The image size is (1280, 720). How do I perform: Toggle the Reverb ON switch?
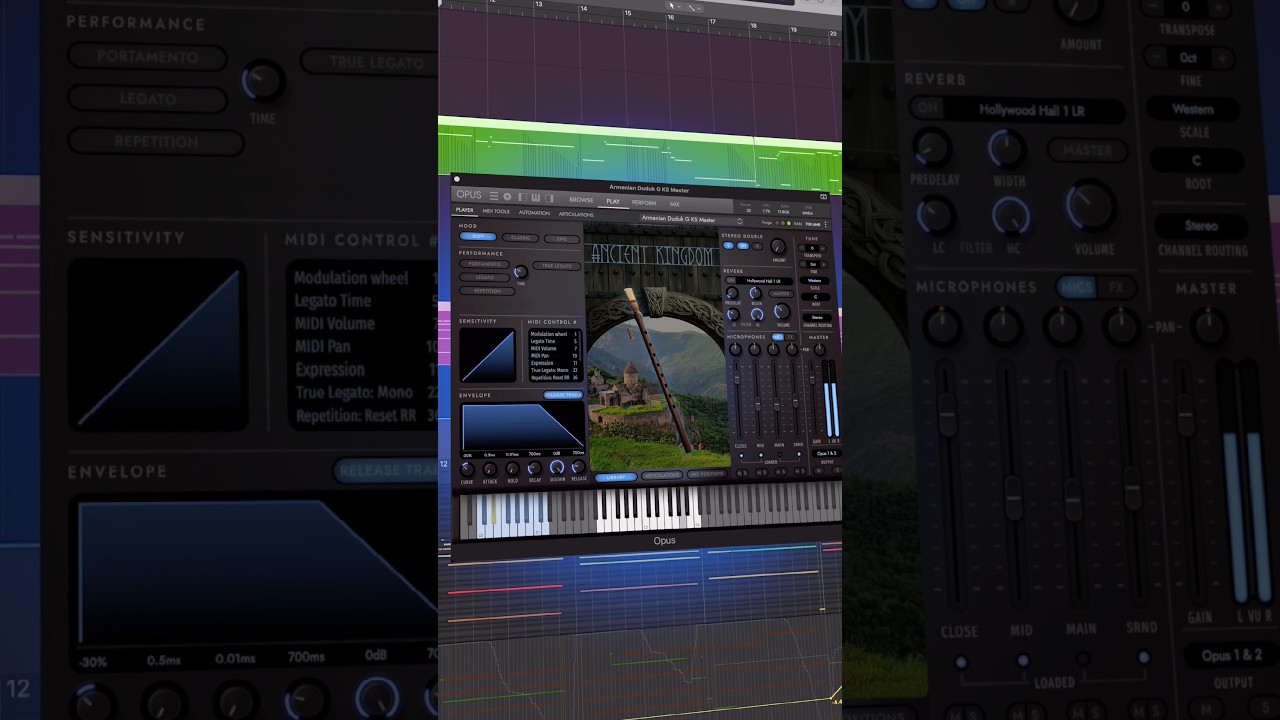coord(730,280)
